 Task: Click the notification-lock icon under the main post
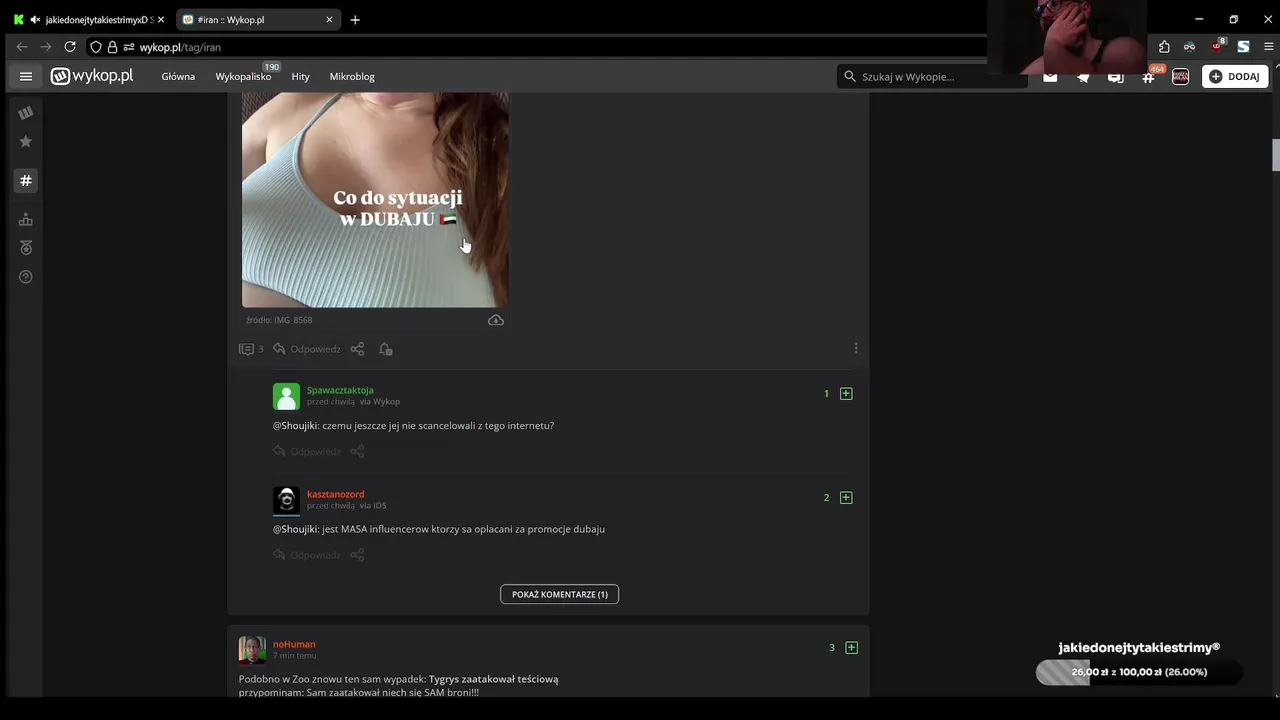(x=385, y=349)
